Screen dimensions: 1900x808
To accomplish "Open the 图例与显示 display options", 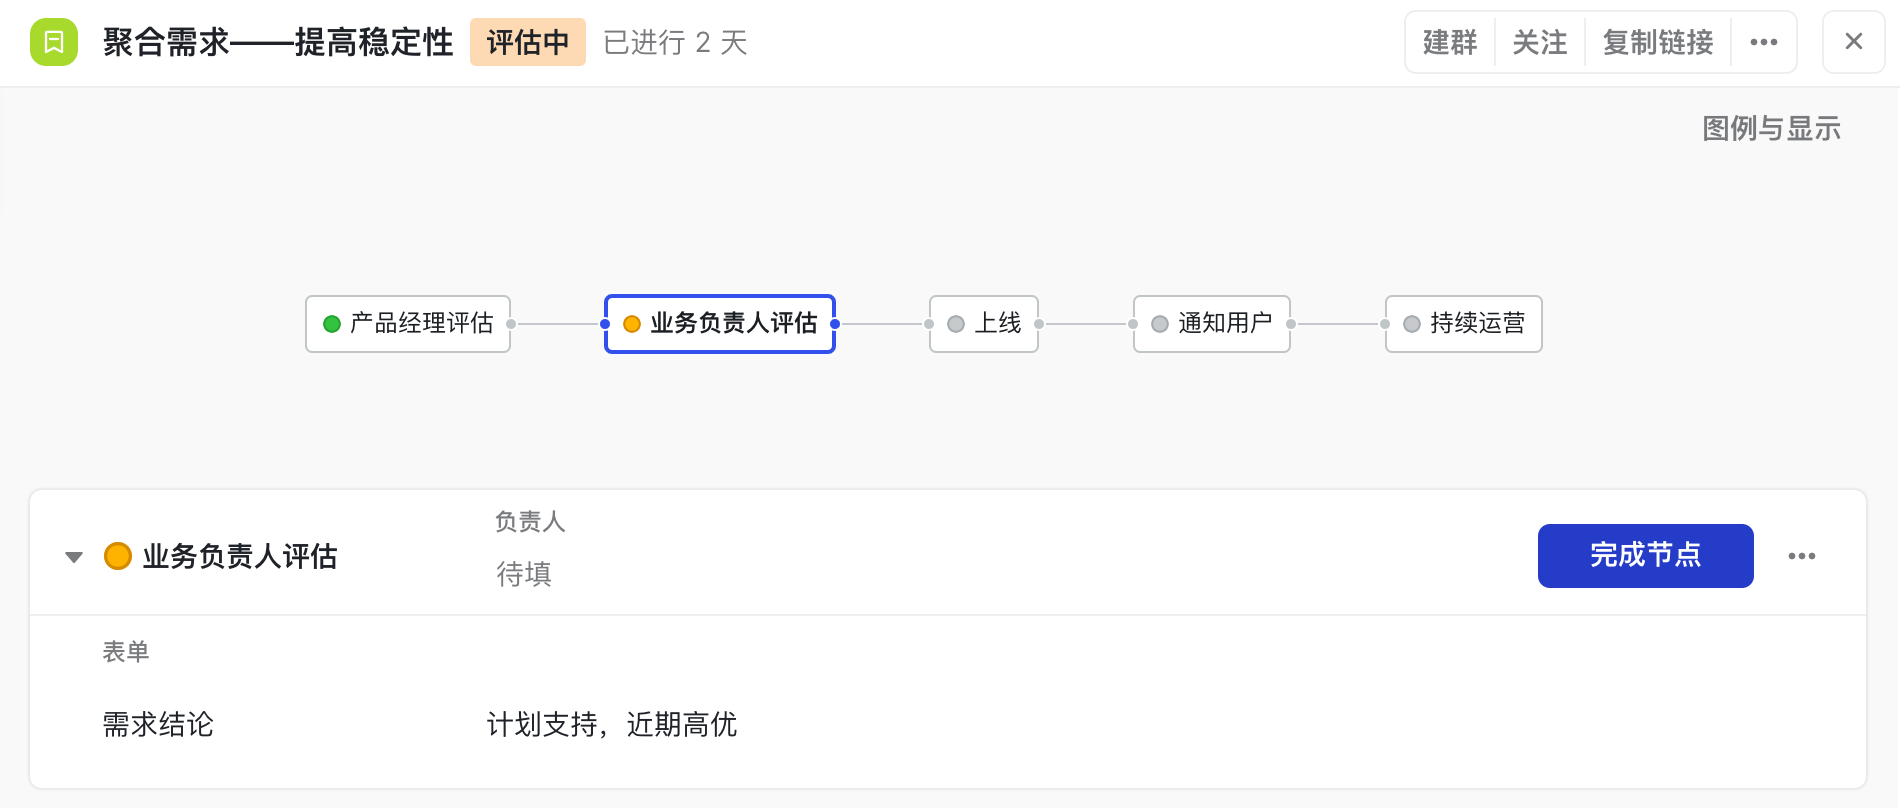I will point(1771,128).
